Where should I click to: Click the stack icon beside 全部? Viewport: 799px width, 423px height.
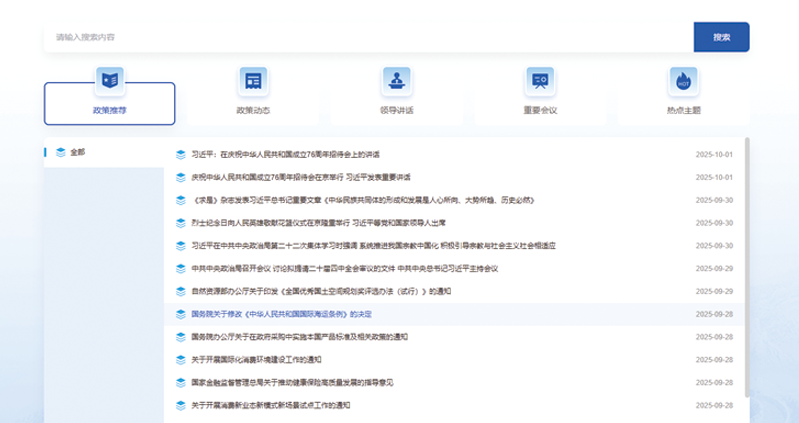click(60, 152)
